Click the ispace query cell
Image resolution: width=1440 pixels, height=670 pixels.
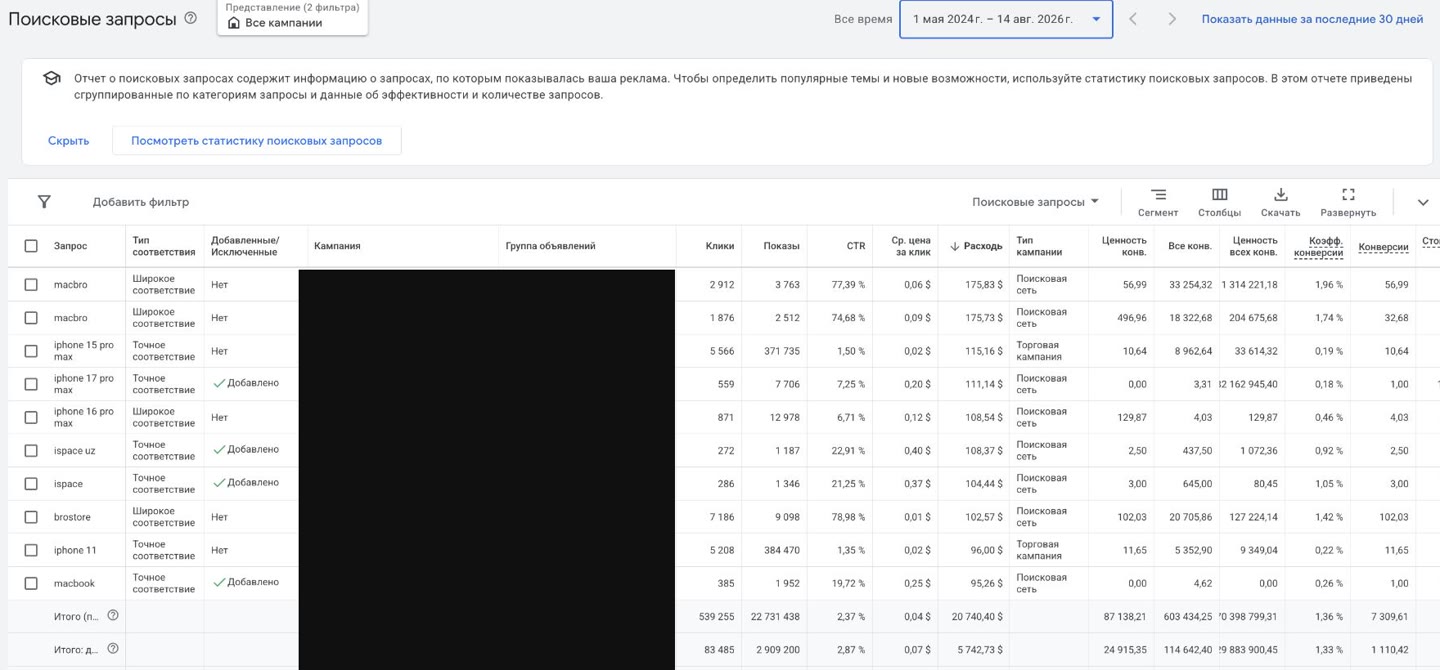[68, 484]
